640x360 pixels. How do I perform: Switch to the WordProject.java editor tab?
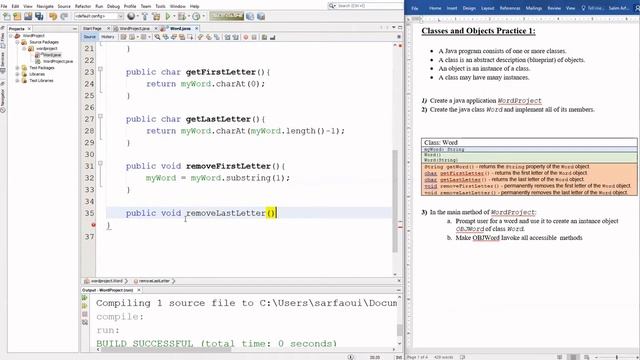tap(134, 29)
